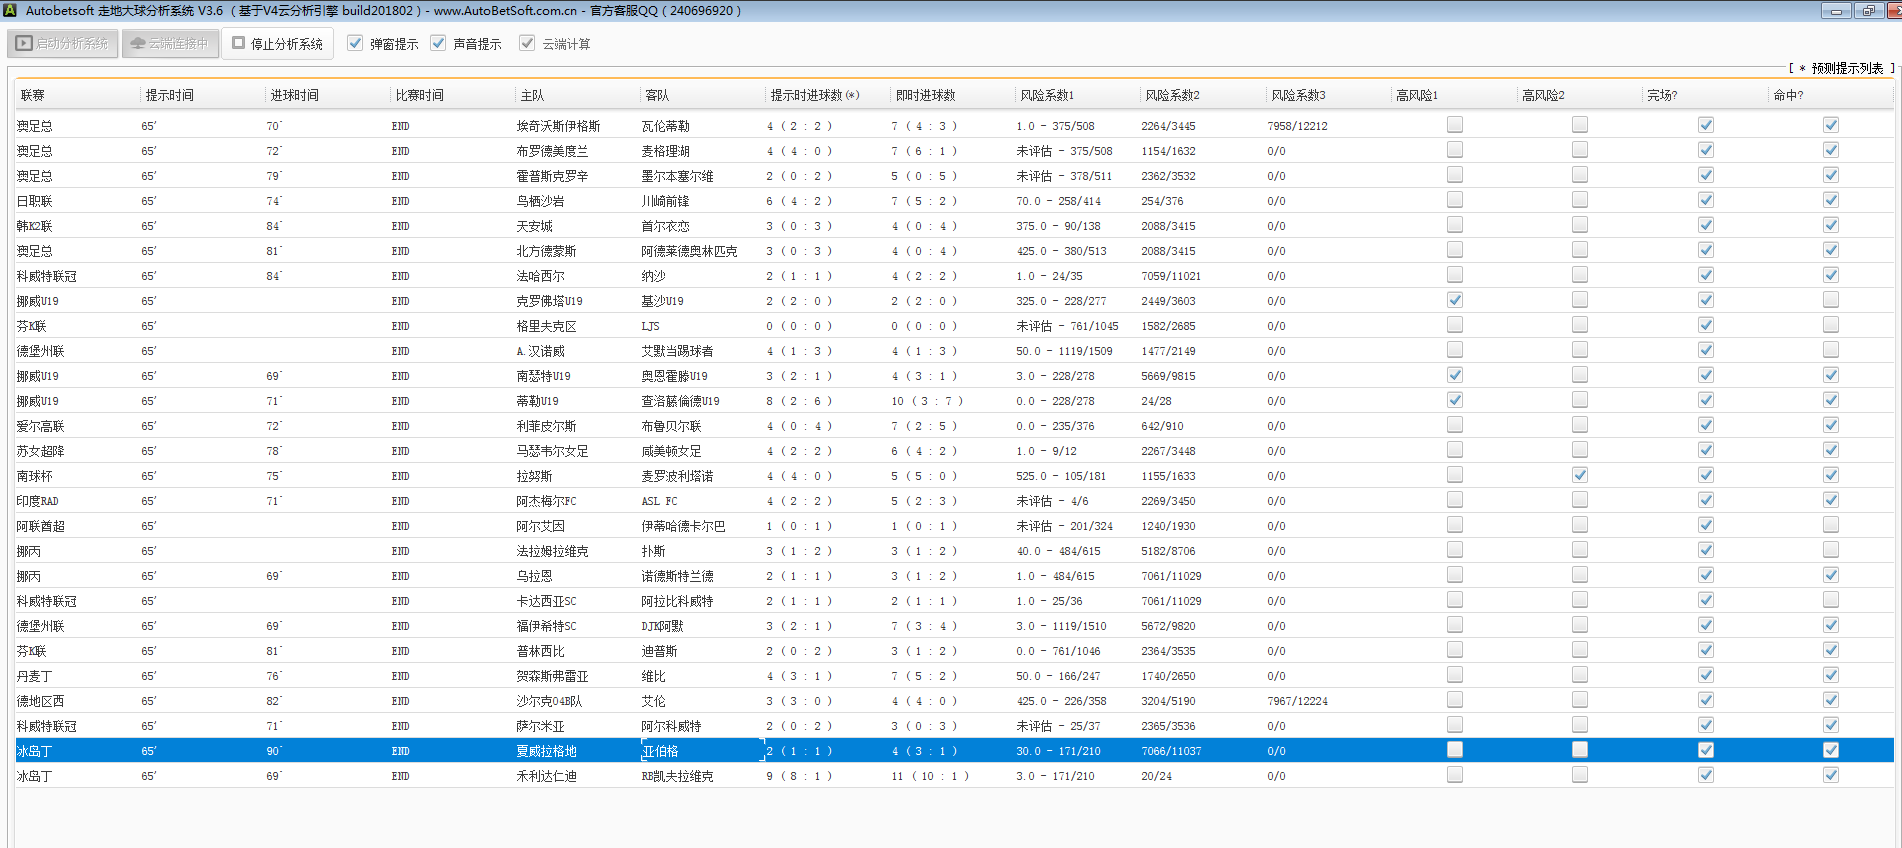Sort by the 联赛 column header
Screen dimensions: 1902x848
pyautogui.click(x=33, y=95)
